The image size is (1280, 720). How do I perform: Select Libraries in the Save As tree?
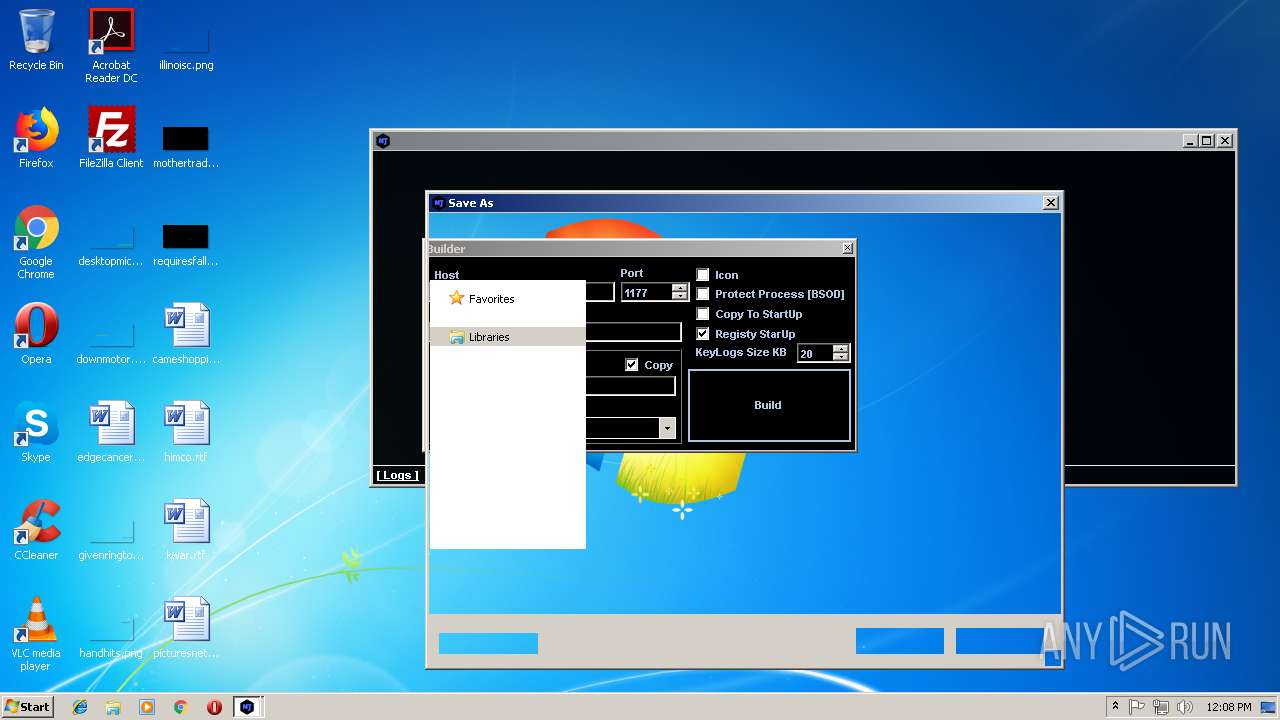pyautogui.click(x=508, y=337)
